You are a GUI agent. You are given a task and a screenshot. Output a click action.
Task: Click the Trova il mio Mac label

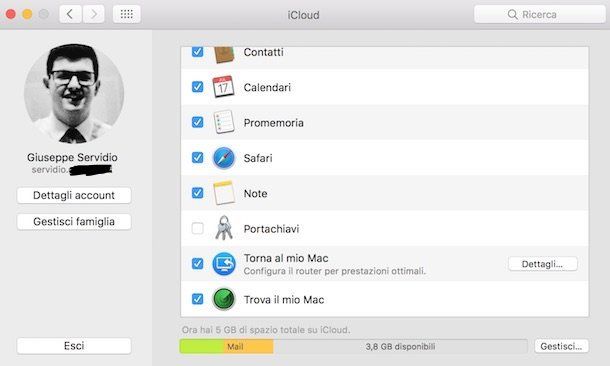click(x=284, y=299)
